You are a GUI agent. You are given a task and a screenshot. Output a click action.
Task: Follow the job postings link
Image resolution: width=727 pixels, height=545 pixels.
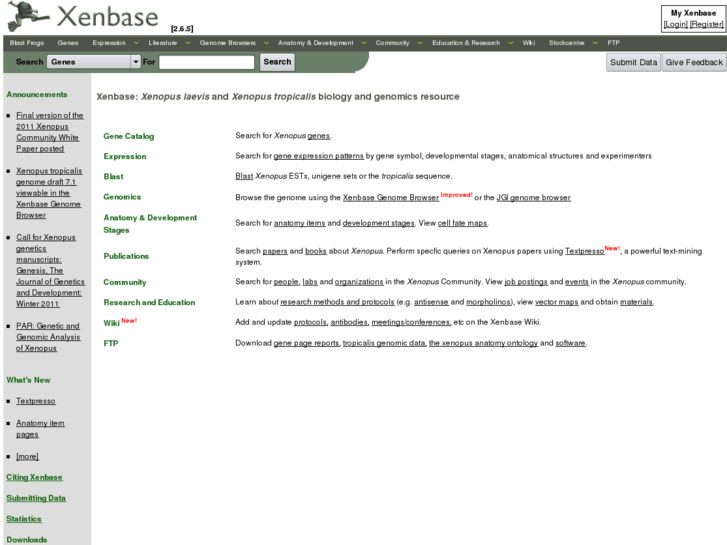(526, 282)
